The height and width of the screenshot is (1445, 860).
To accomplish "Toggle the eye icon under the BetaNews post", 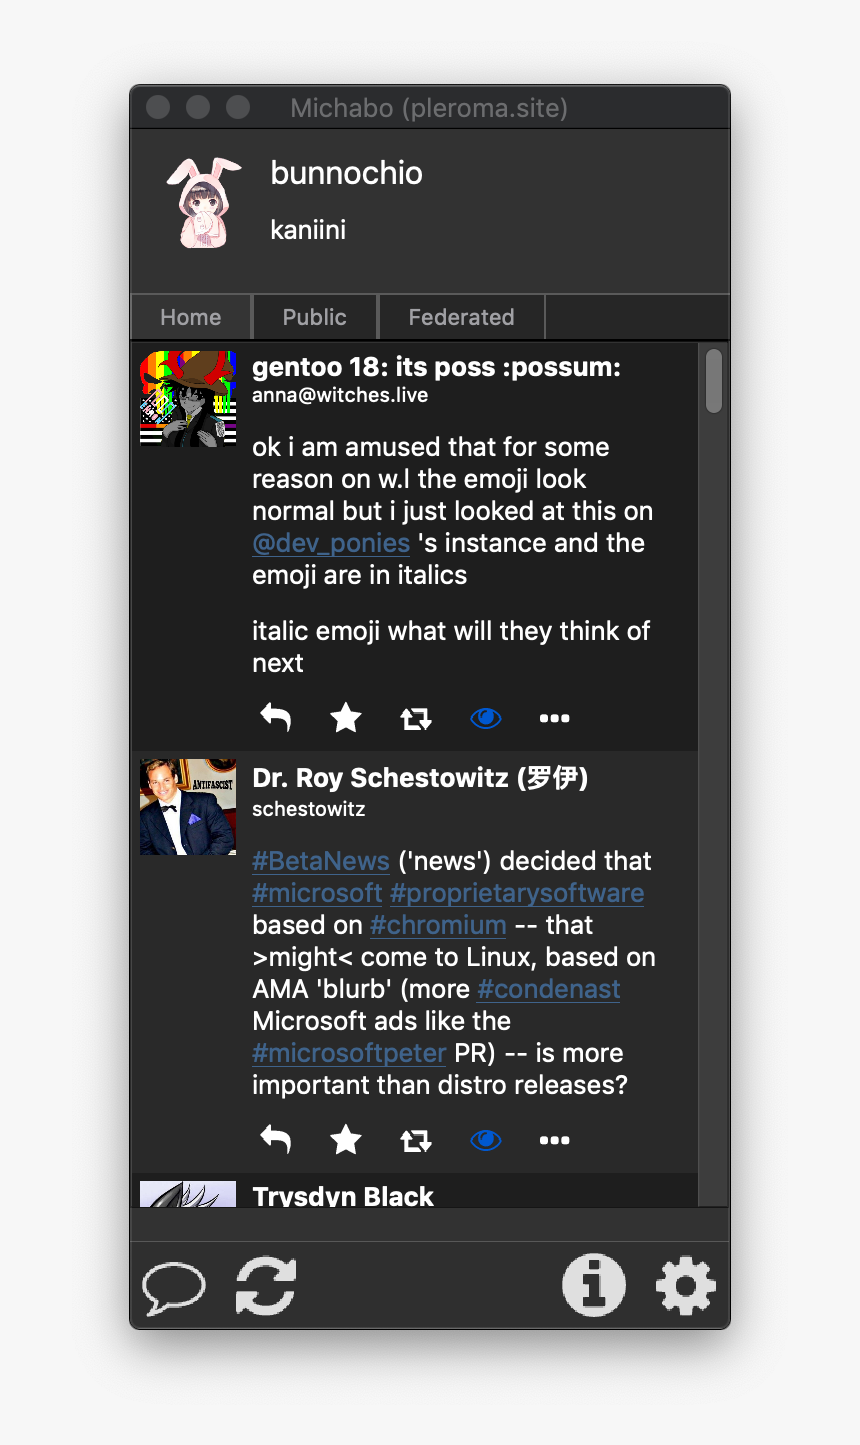I will [485, 1139].
